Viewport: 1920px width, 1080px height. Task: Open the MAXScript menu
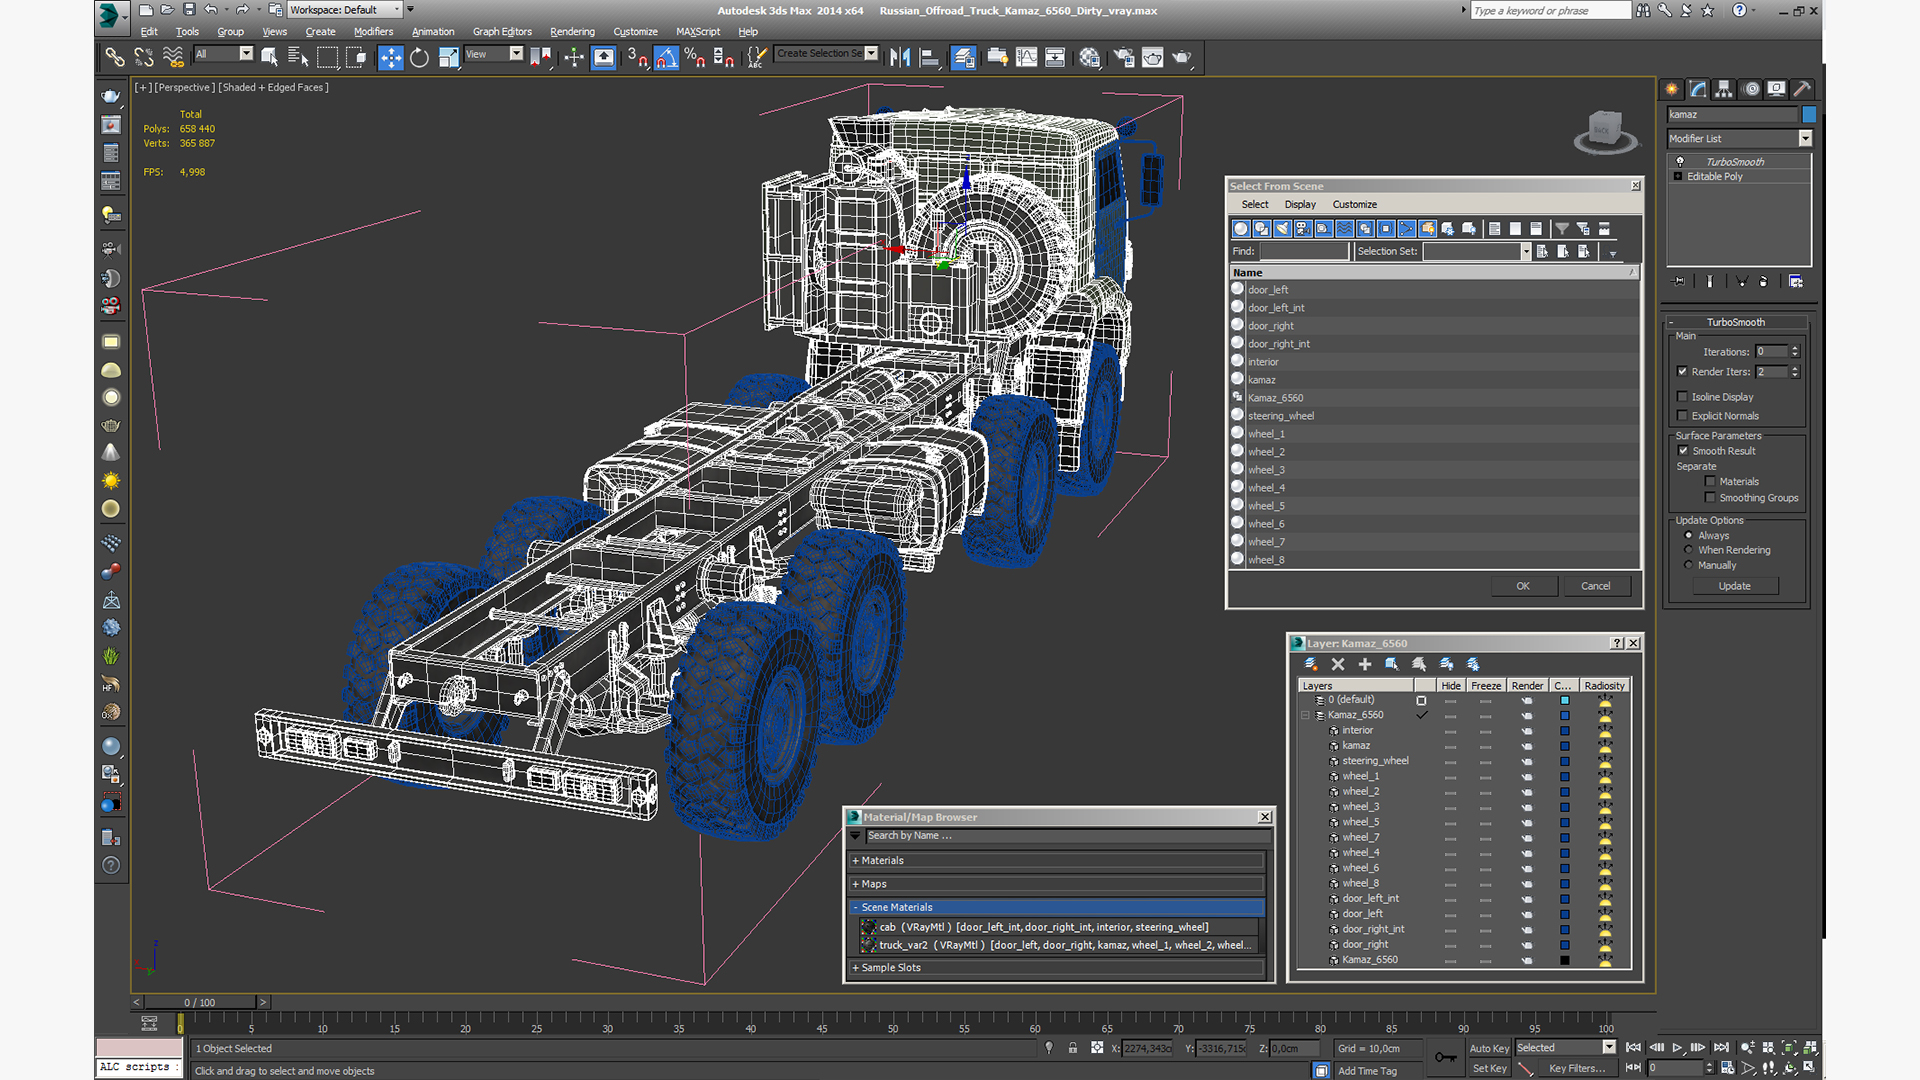pyautogui.click(x=698, y=32)
